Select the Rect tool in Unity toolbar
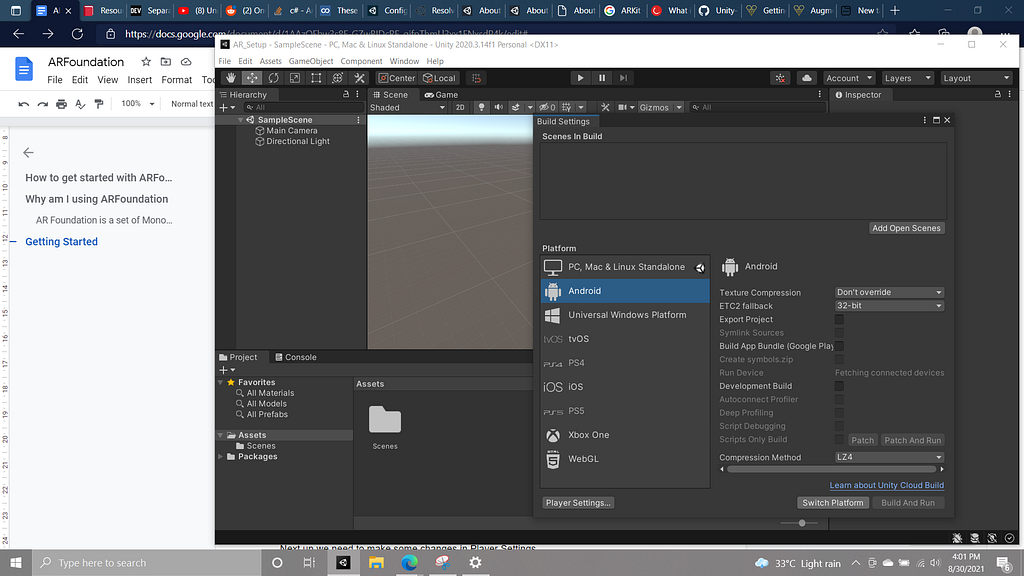 click(316, 78)
